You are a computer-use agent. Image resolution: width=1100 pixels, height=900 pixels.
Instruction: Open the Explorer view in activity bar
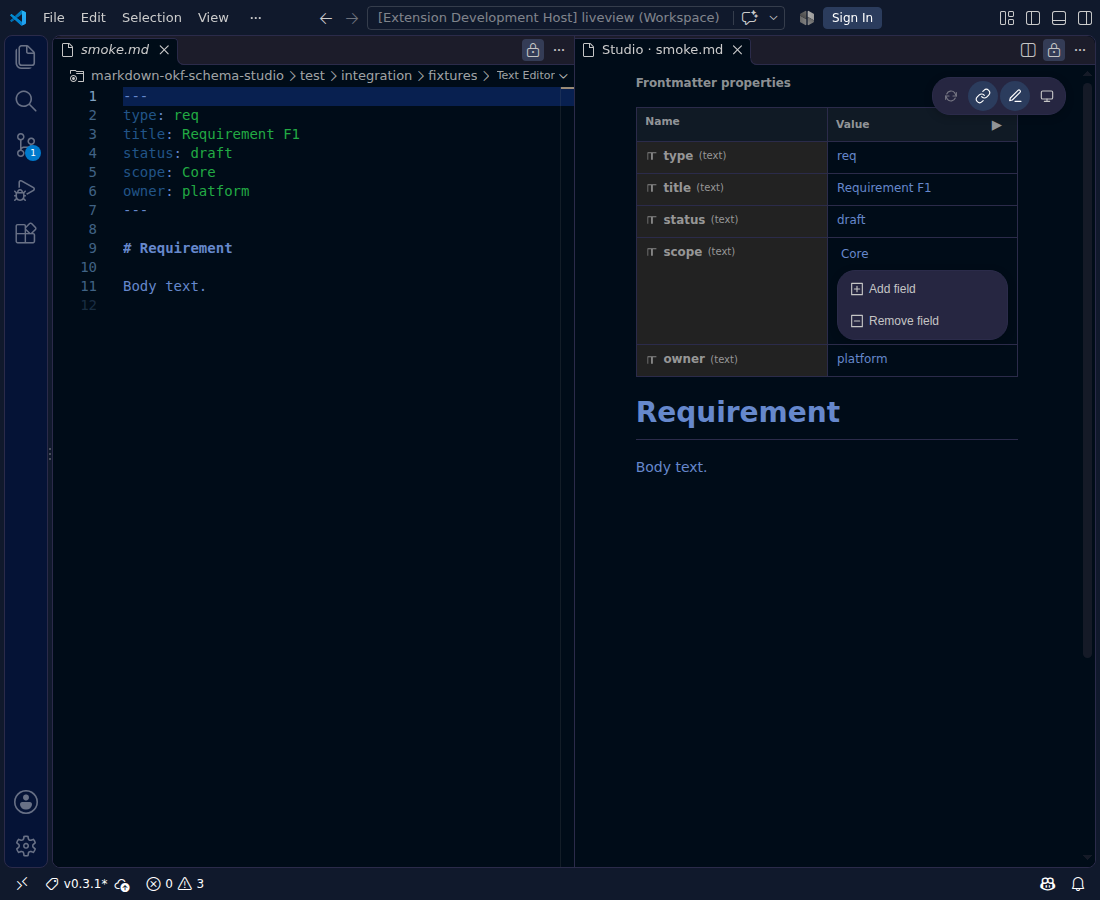point(25,57)
